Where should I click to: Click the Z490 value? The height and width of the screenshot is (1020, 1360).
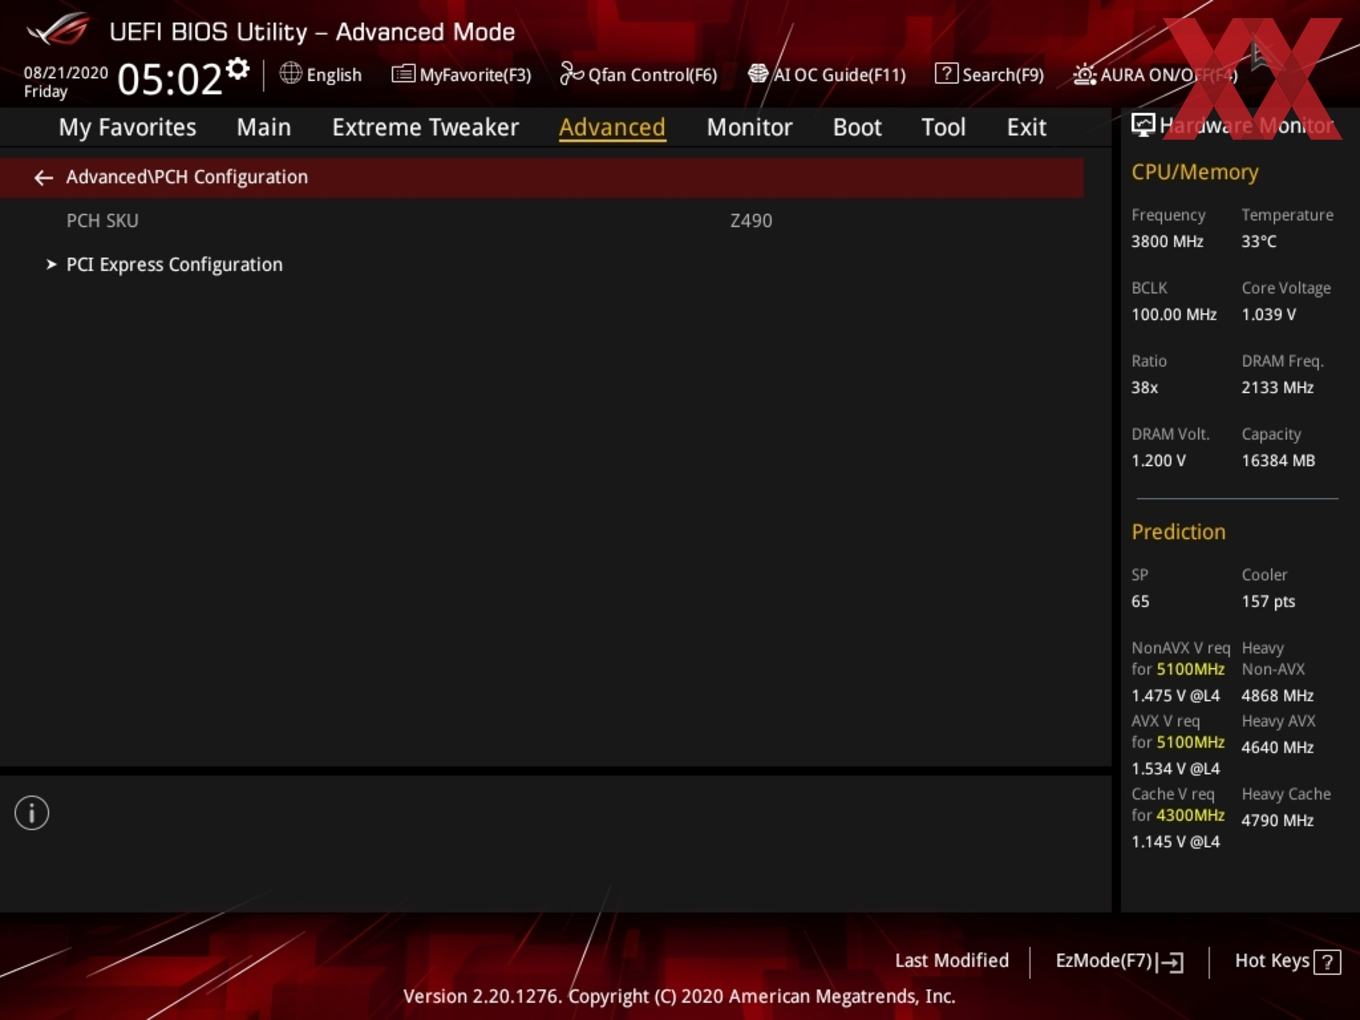coord(751,220)
